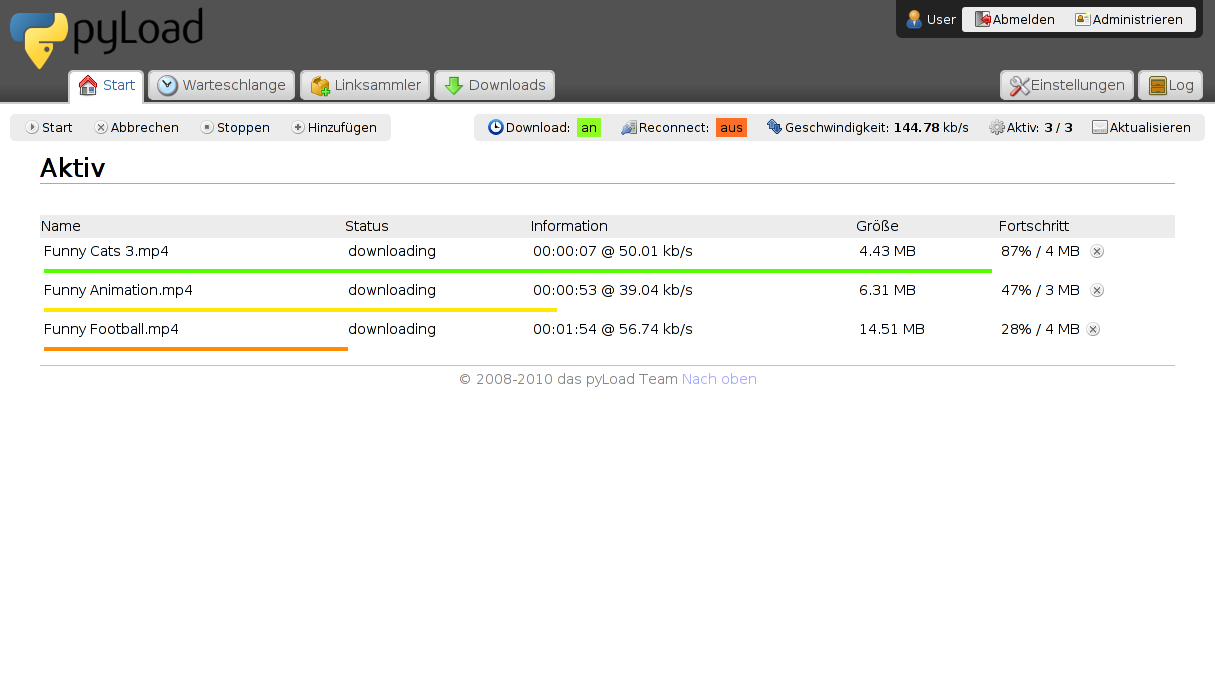The height and width of the screenshot is (674, 1215).
Task: Open the Linksammler tab
Action: point(364,85)
